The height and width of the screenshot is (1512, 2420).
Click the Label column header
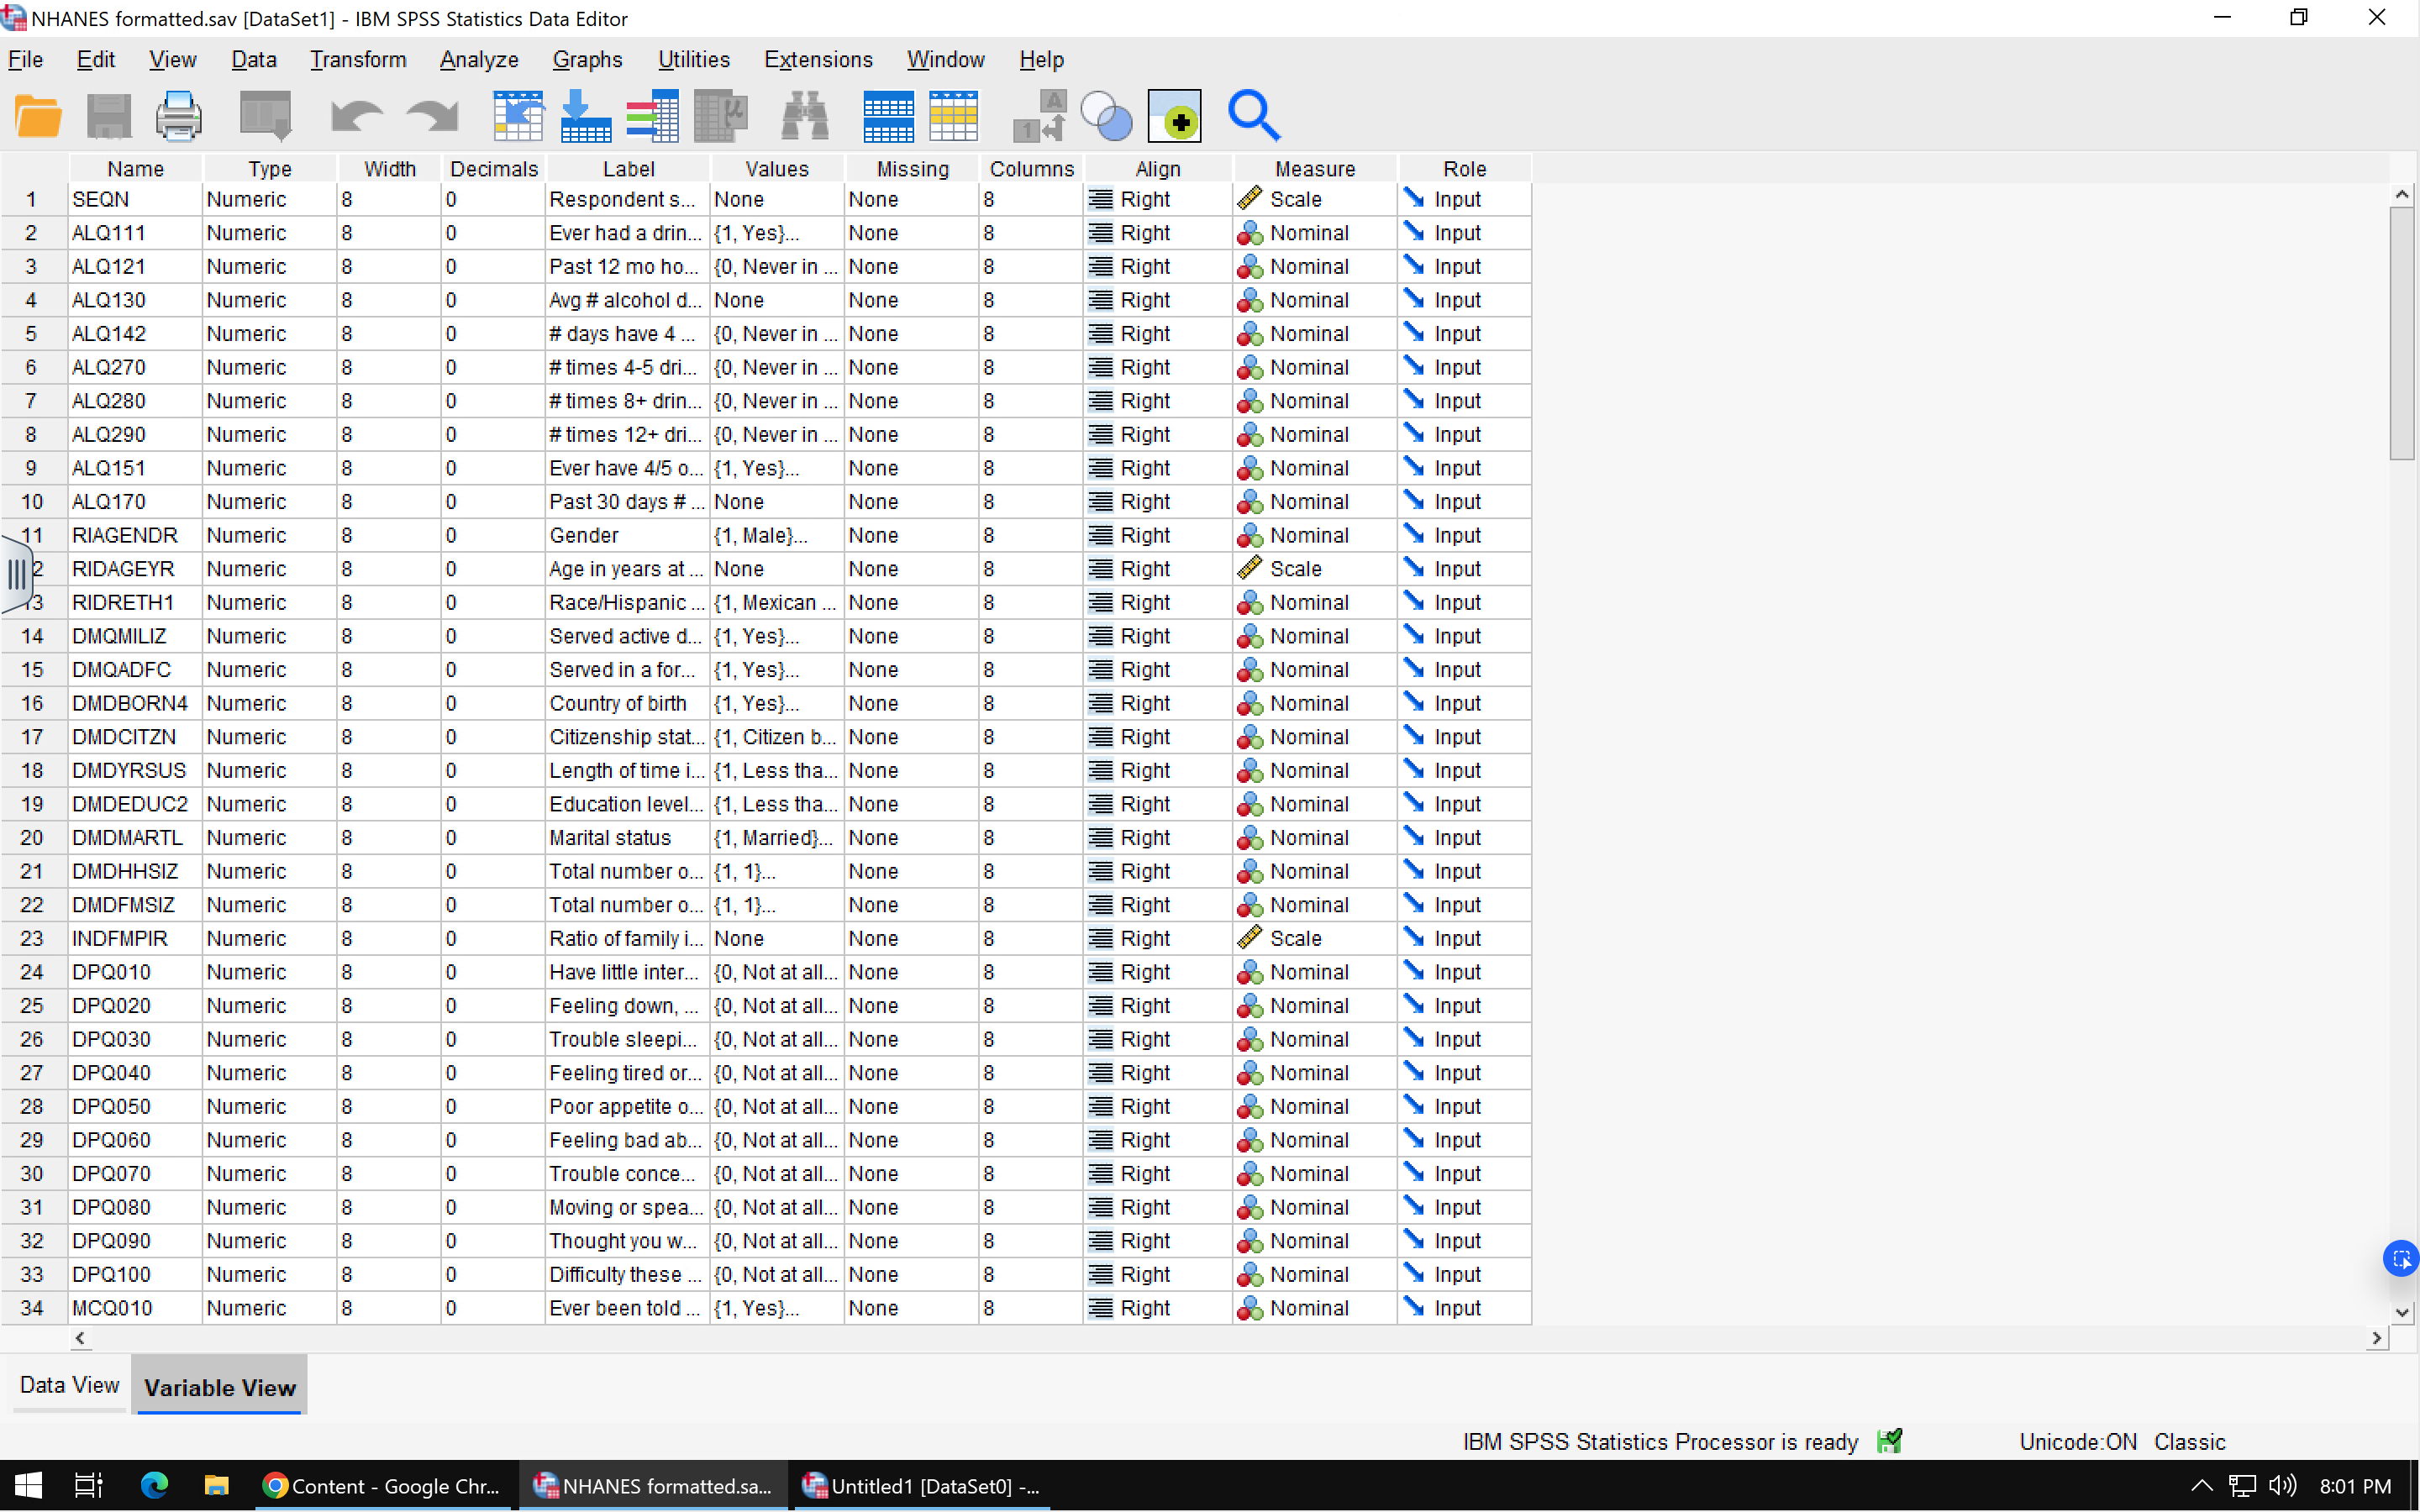pyautogui.click(x=628, y=169)
